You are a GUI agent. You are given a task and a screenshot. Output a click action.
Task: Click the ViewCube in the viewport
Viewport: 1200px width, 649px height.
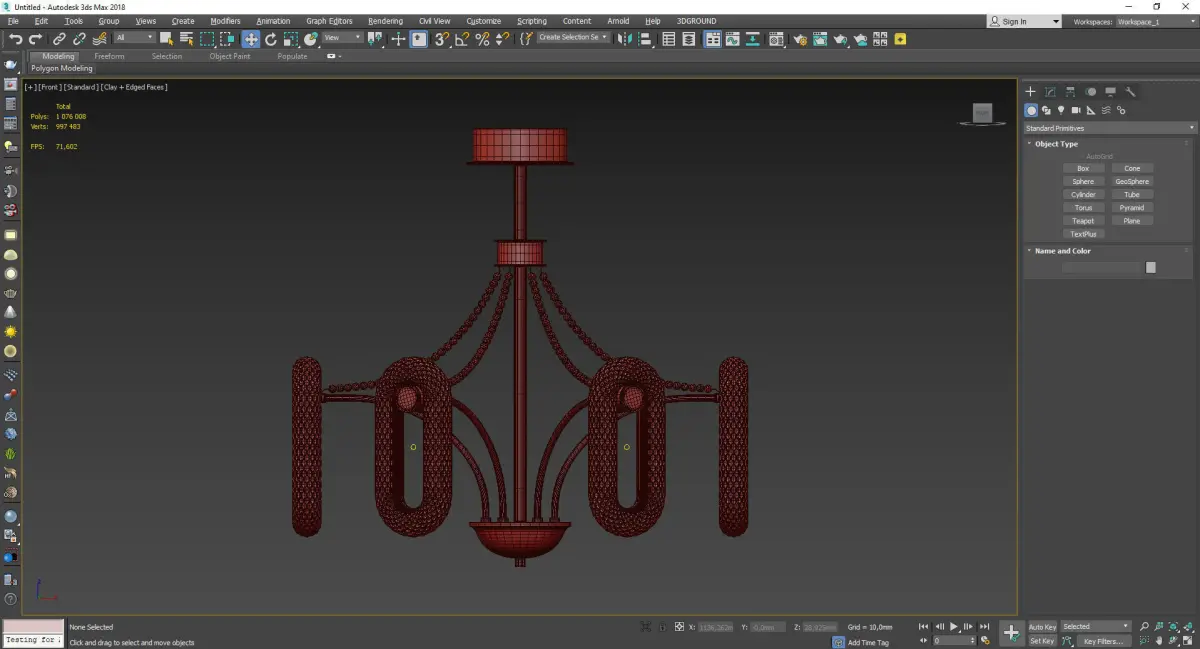(982, 114)
